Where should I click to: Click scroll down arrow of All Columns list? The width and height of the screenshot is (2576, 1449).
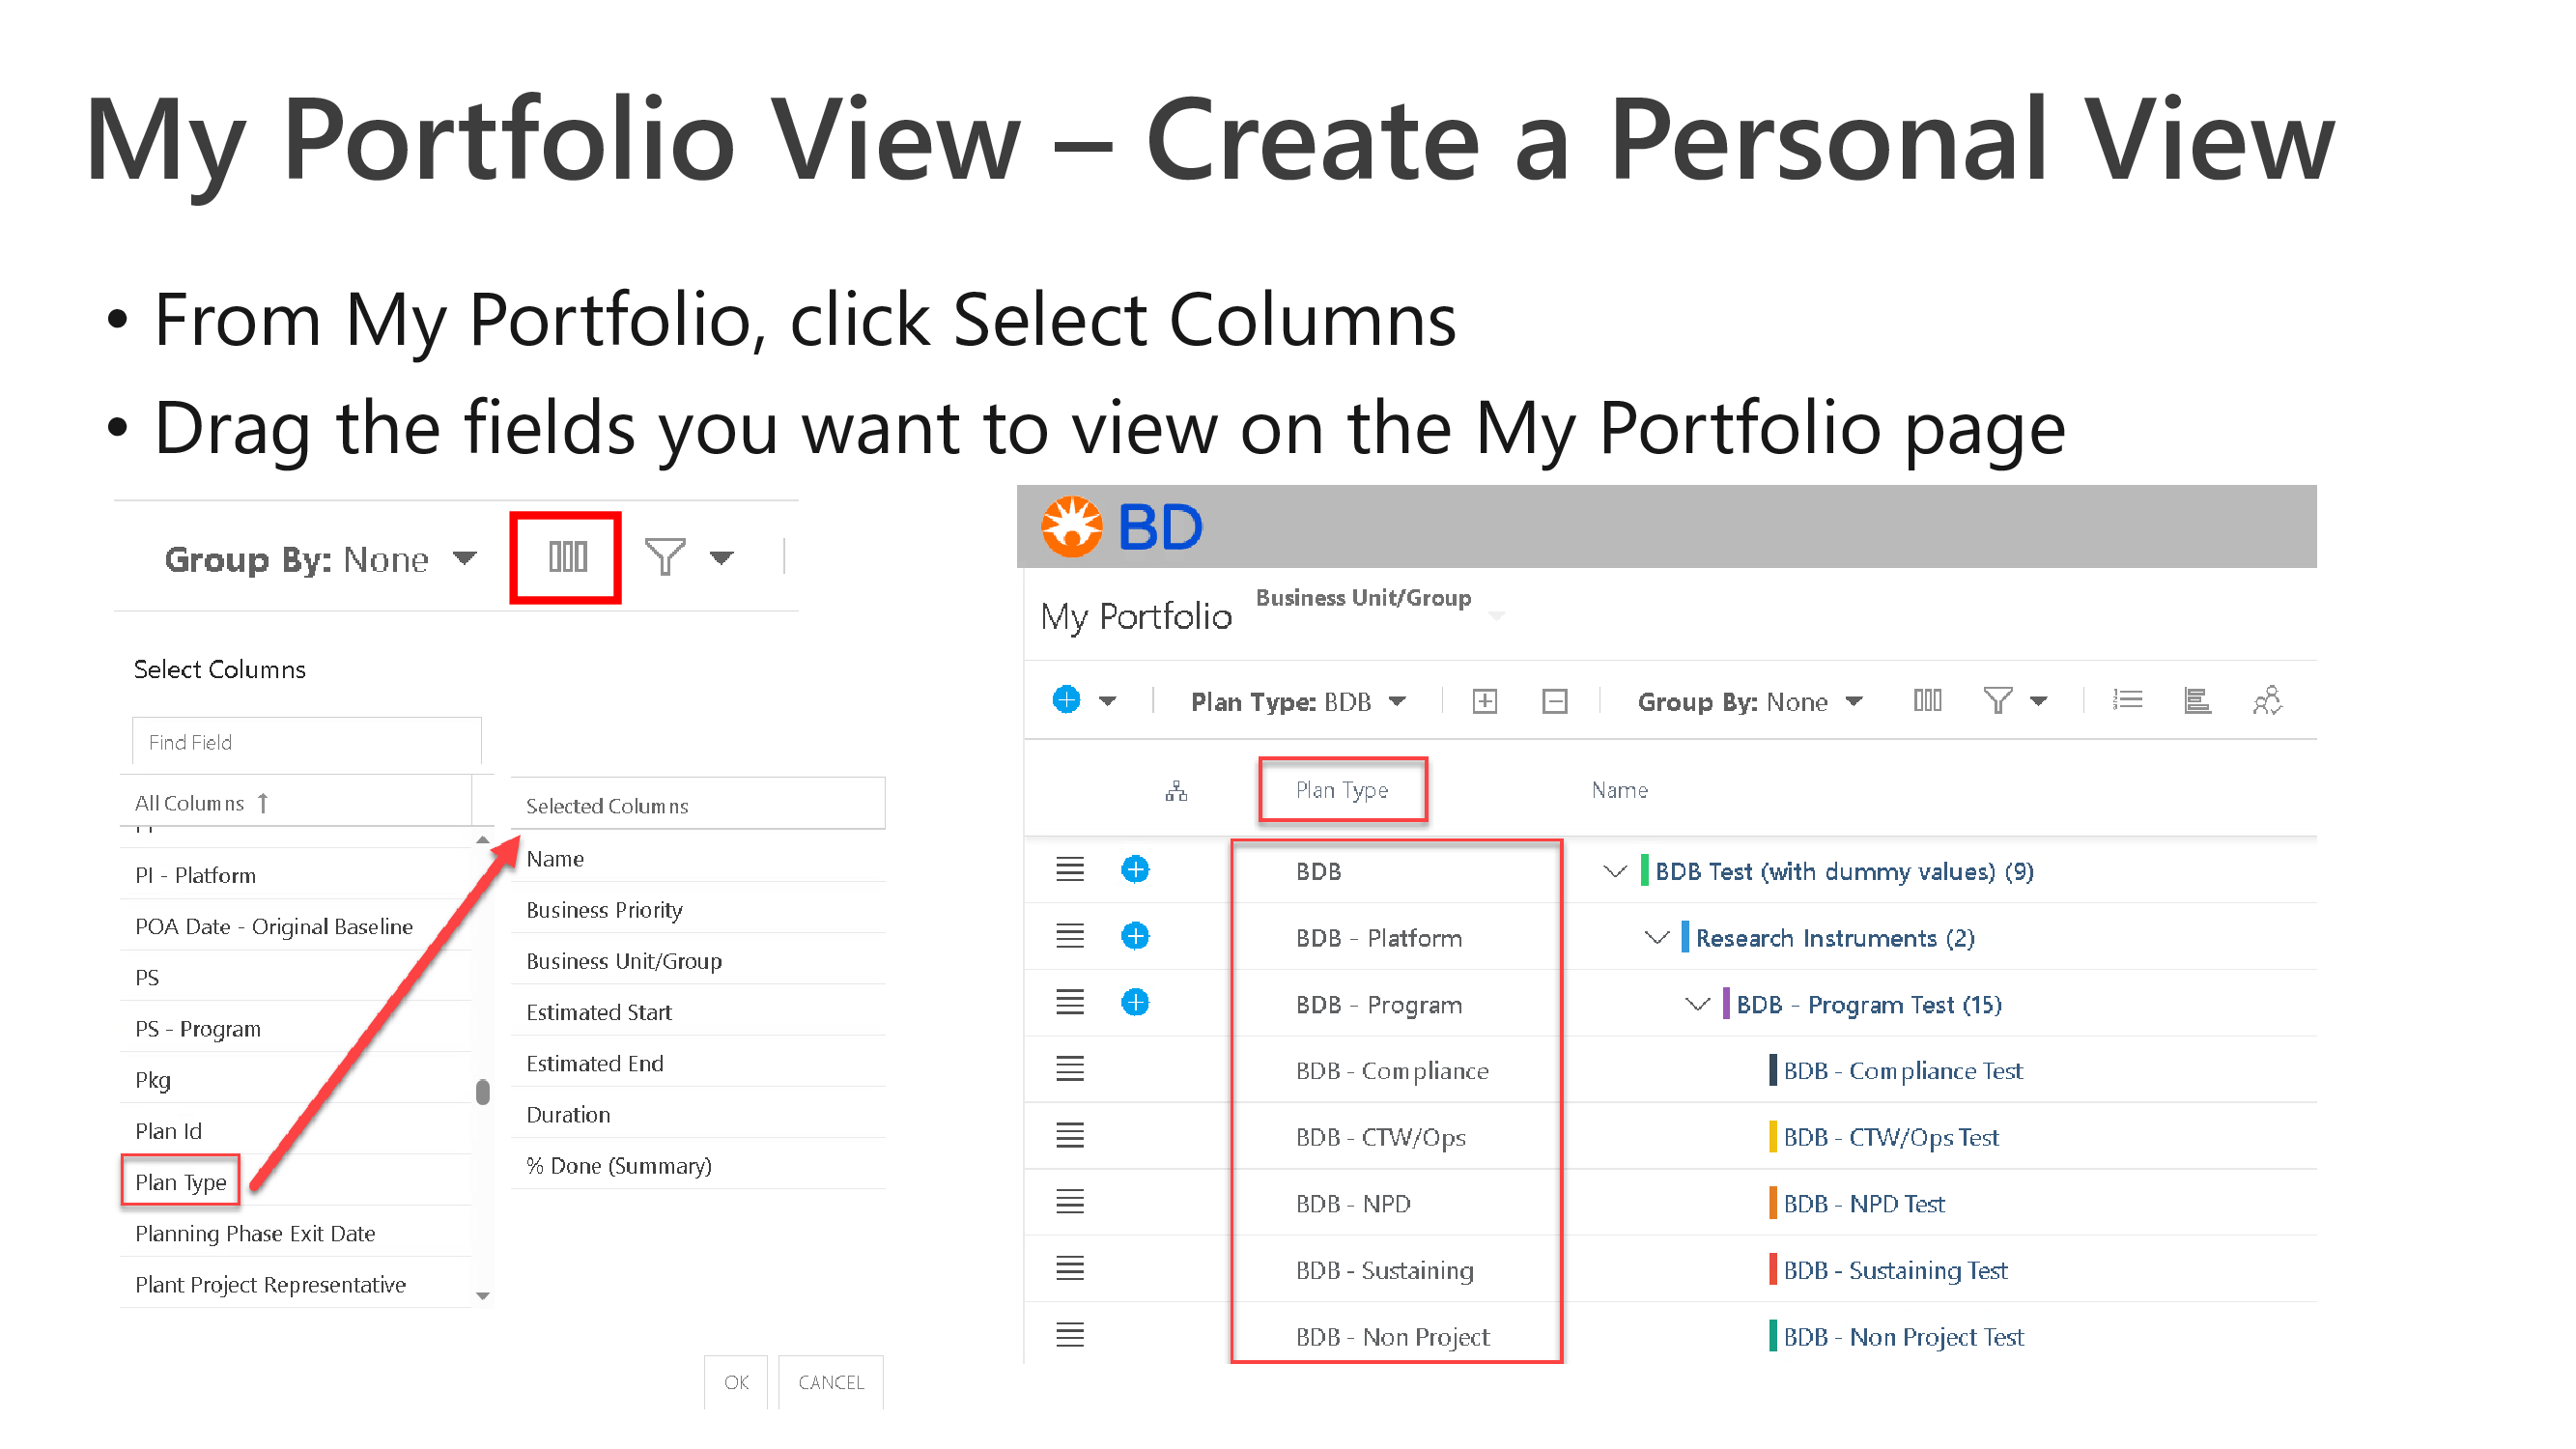coord(483,1295)
